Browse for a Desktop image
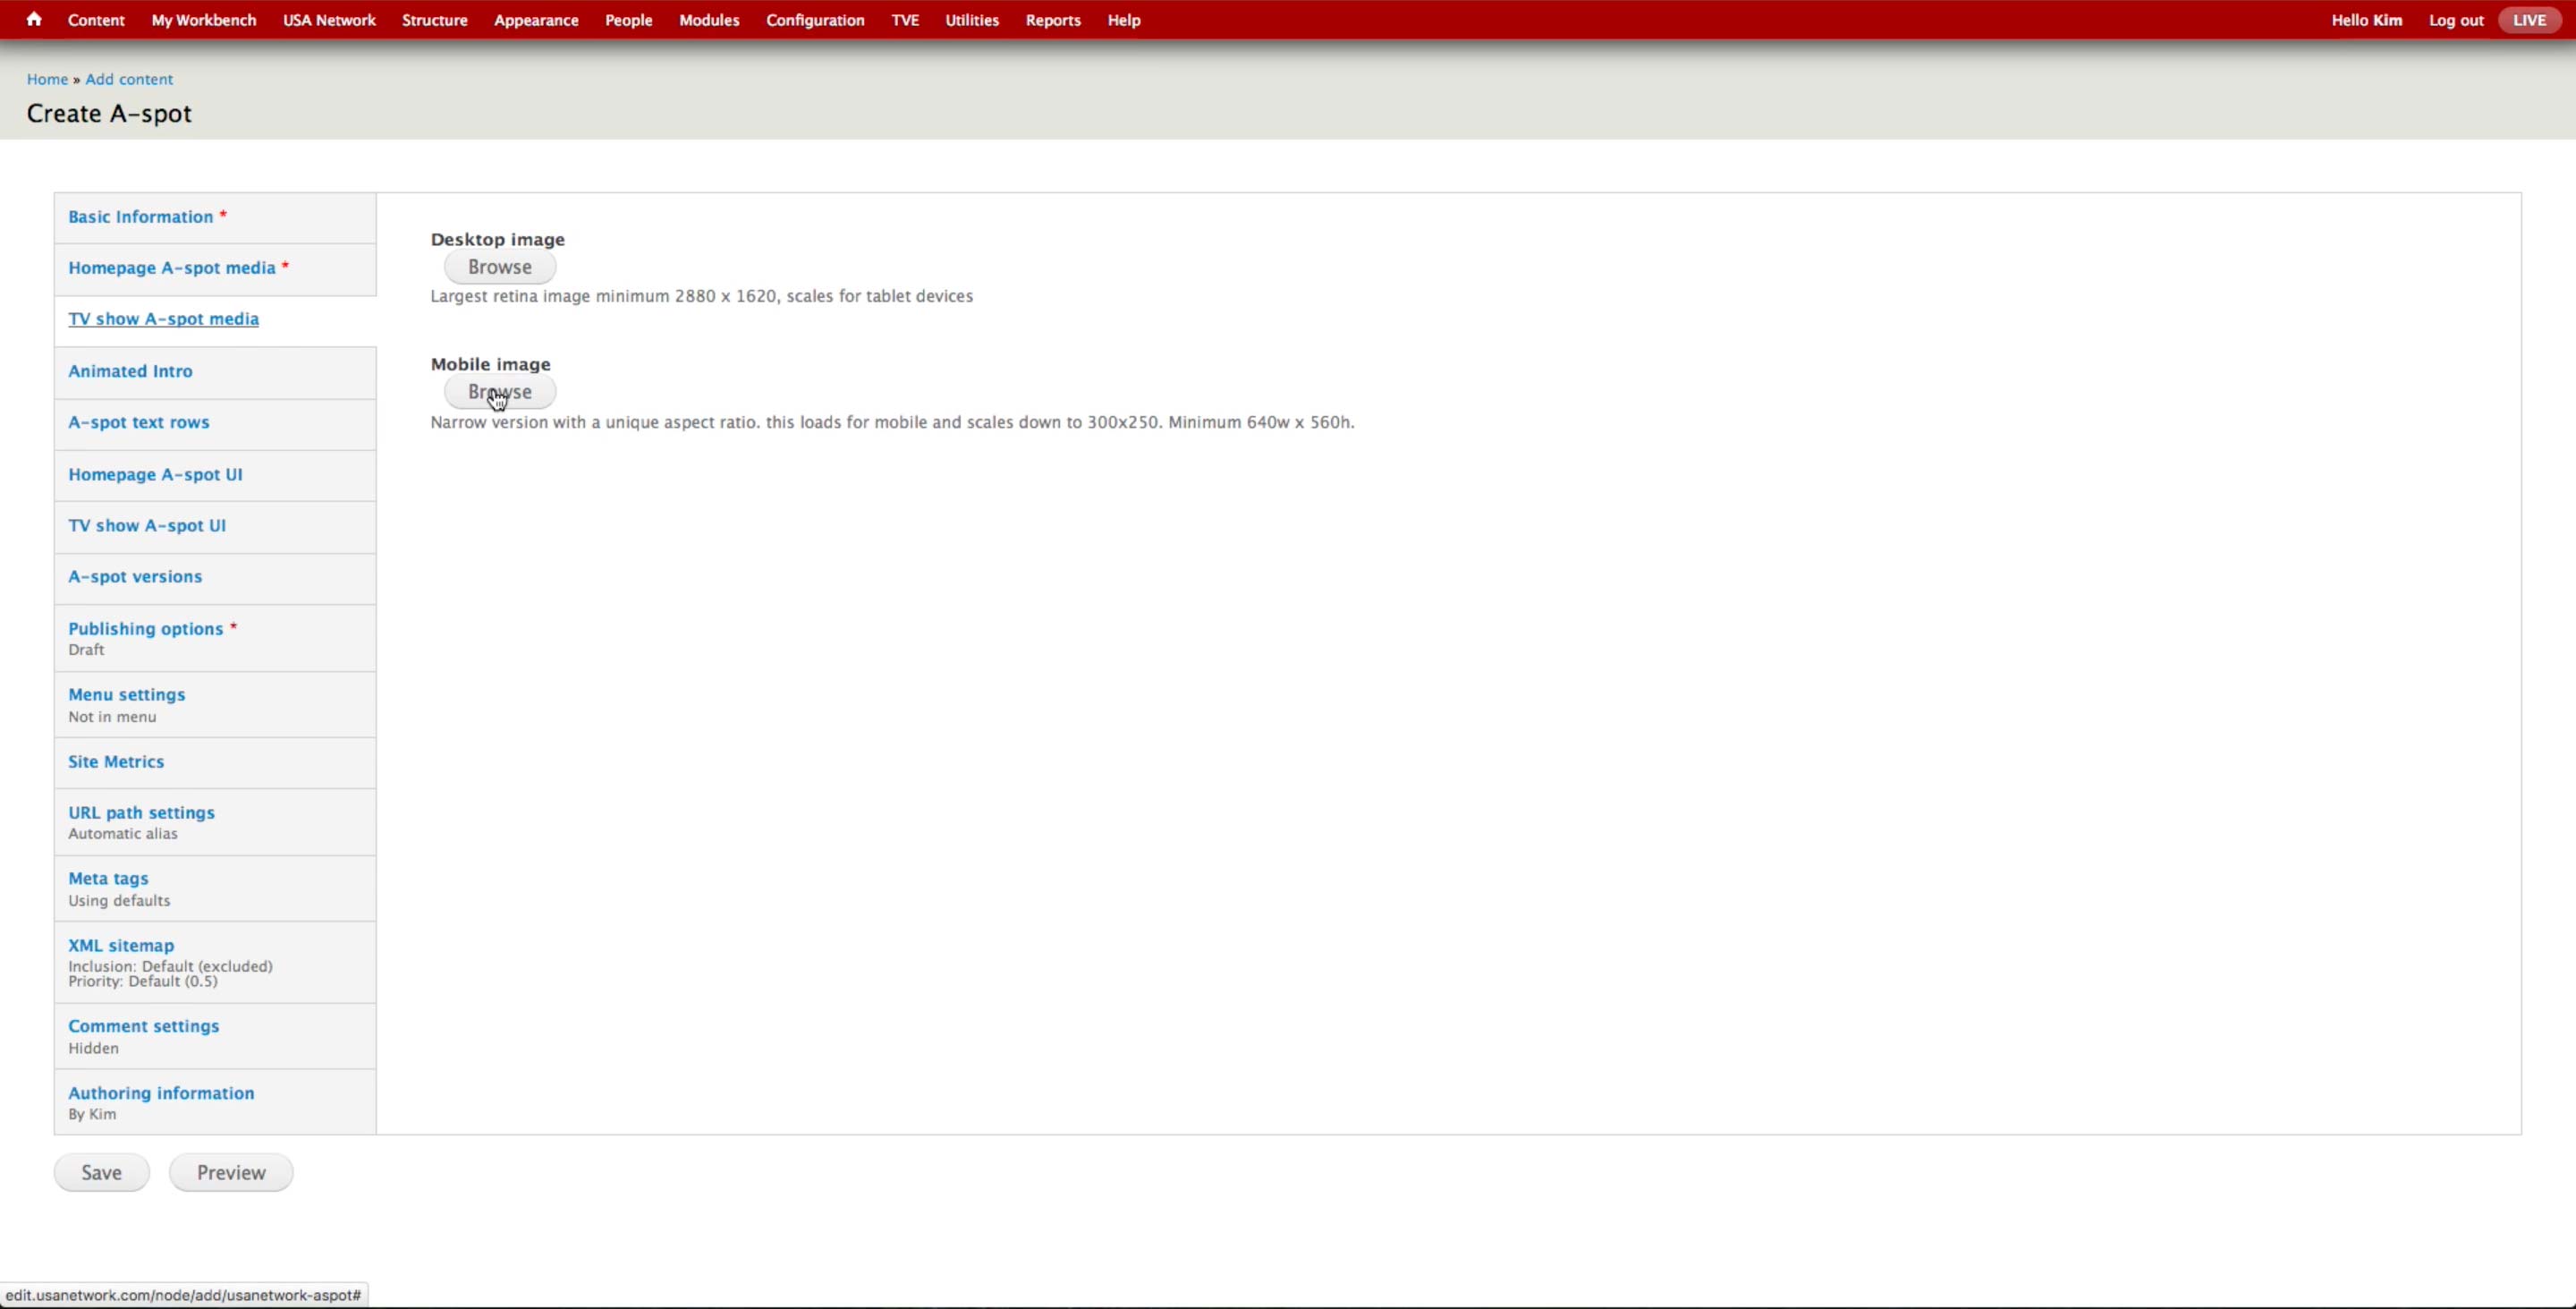The width and height of the screenshot is (2576, 1309). [499, 267]
